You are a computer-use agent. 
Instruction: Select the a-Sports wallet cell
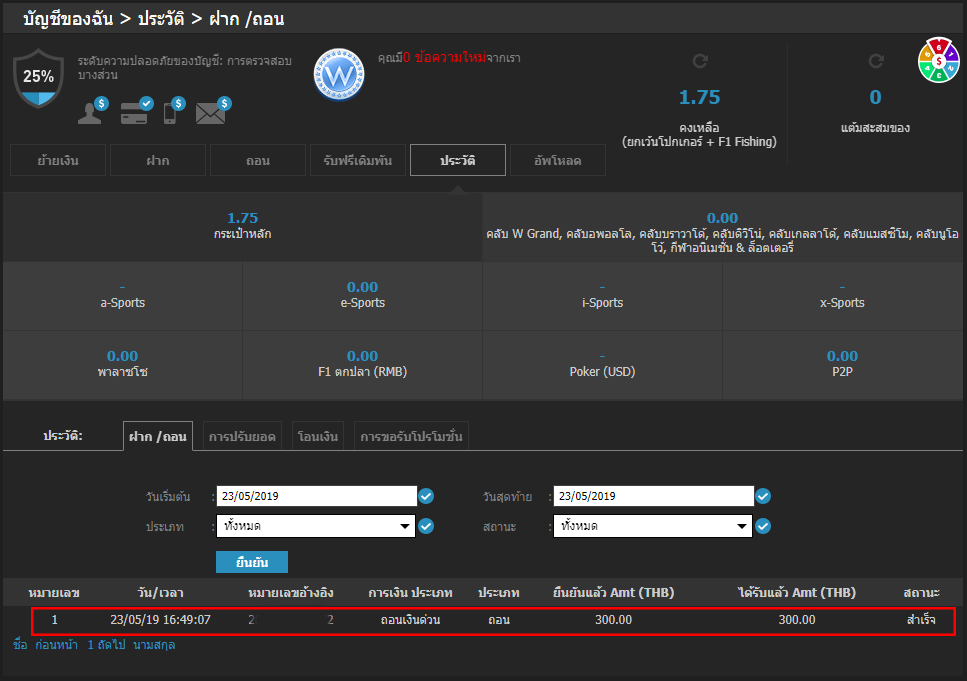[x=123, y=295]
